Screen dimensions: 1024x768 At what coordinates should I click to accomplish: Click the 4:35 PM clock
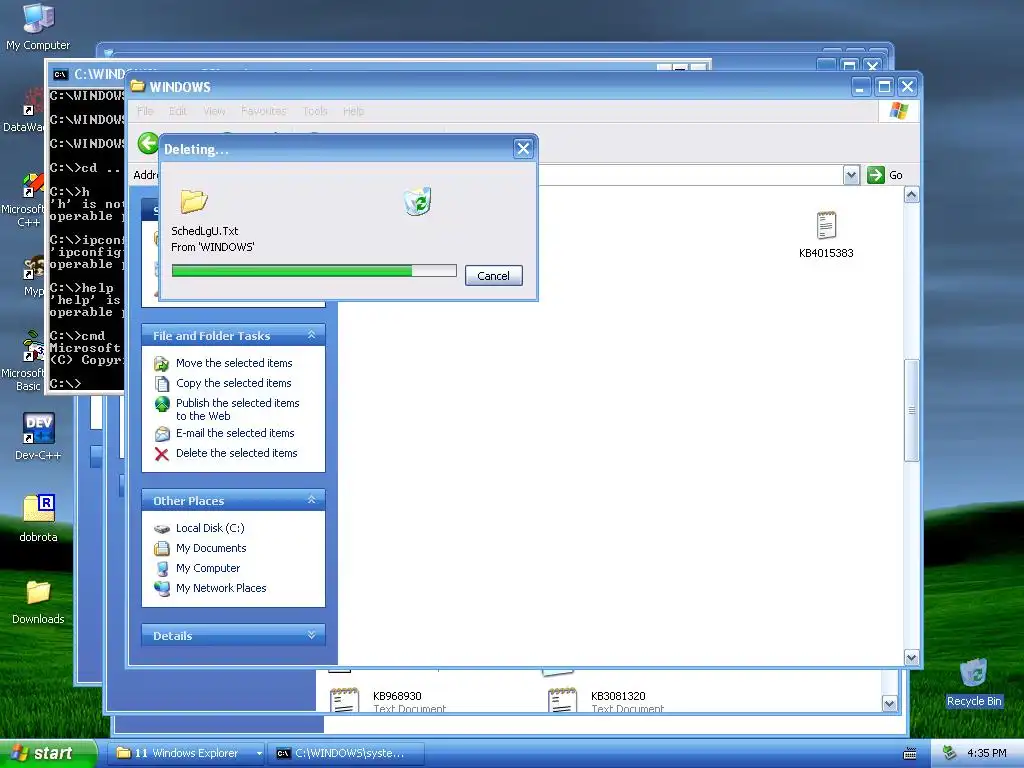click(987, 753)
